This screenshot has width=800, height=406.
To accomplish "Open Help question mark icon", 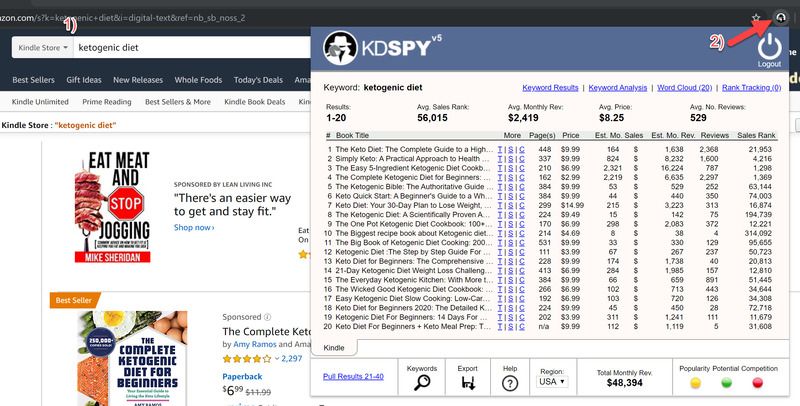I will (x=510, y=383).
